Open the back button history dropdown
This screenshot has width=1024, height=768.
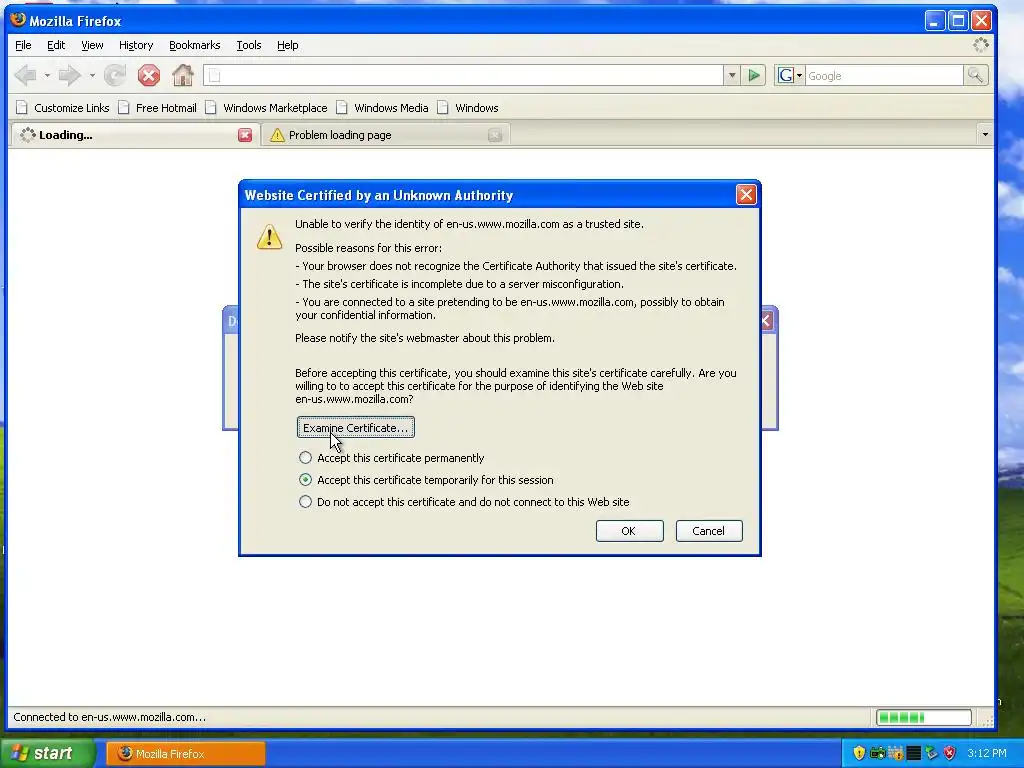[x=47, y=76]
